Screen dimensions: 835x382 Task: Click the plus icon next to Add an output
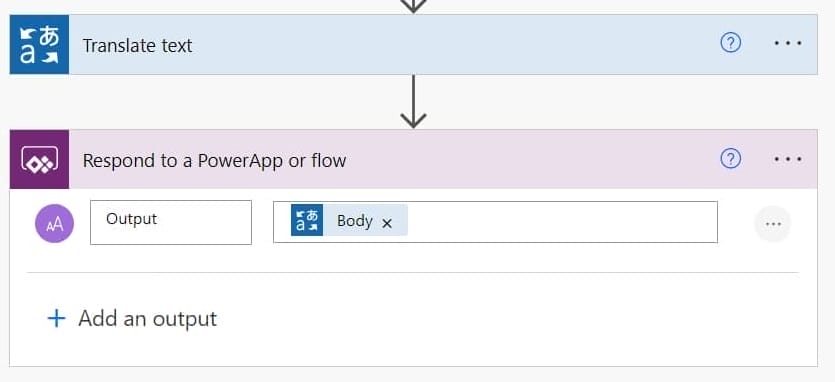(56, 319)
